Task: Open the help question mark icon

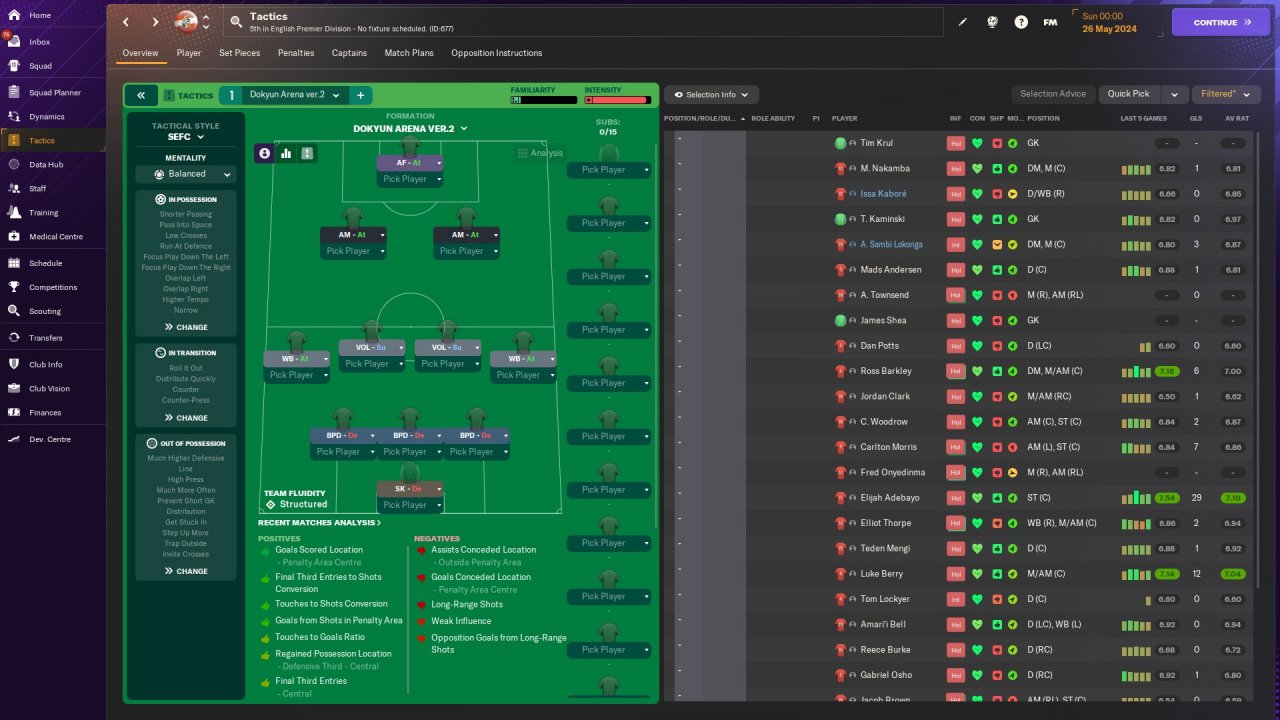Action: [x=1021, y=22]
